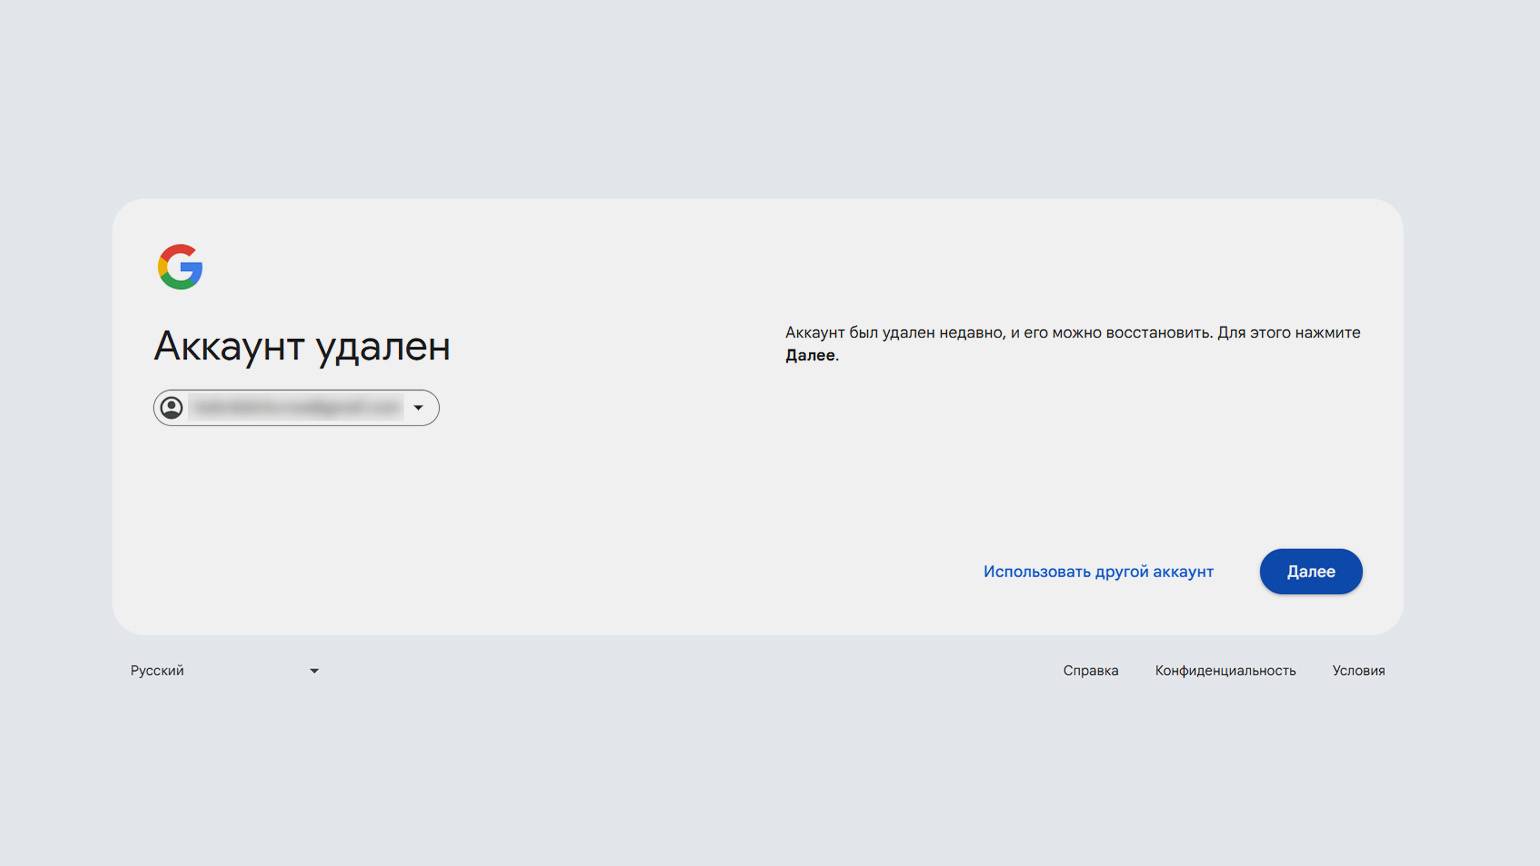Open the Справка help link
Viewport: 1540px width, 866px height.
pyautogui.click(x=1091, y=670)
